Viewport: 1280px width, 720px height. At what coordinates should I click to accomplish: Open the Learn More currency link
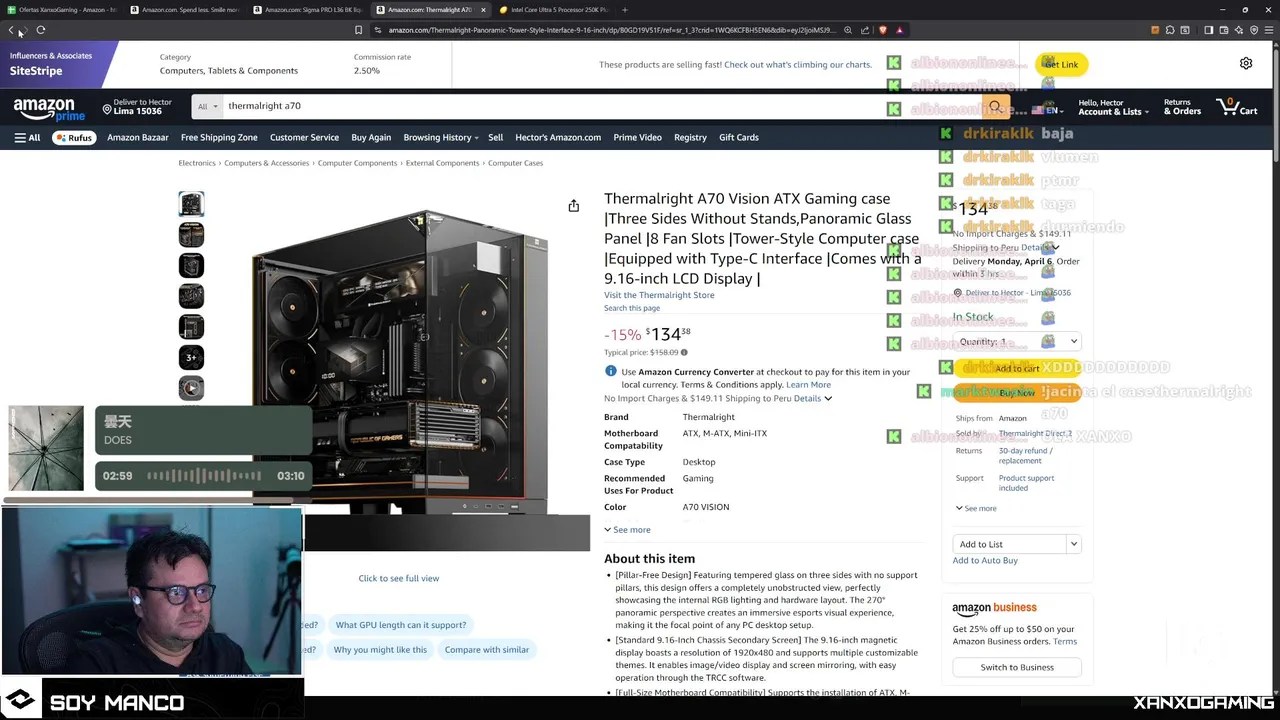pyautogui.click(x=808, y=384)
